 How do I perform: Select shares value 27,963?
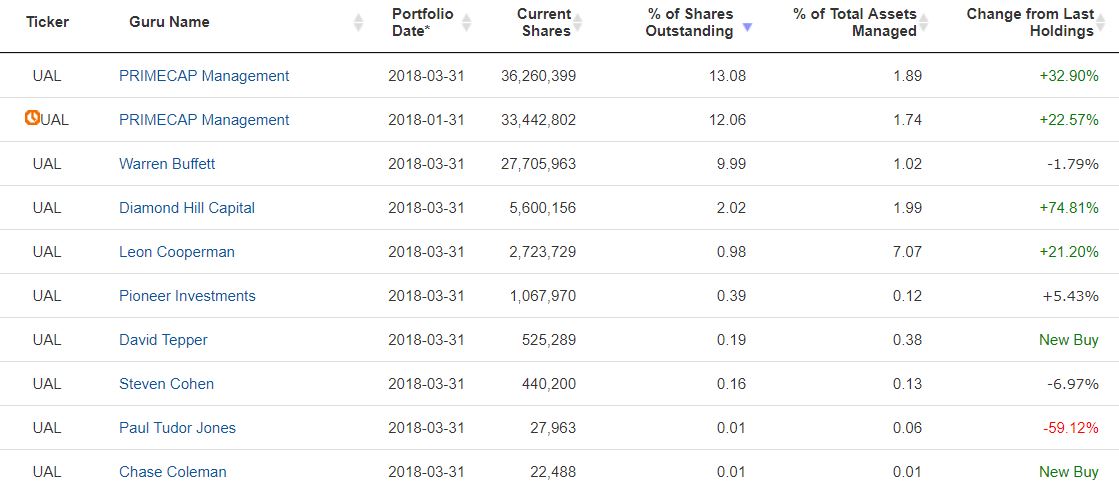(x=552, y=428)
